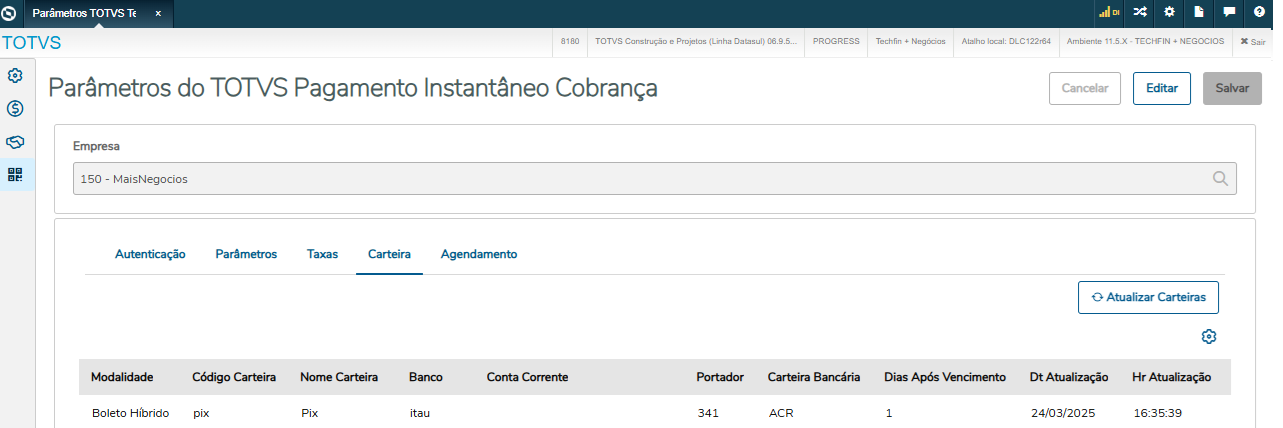
Task: Open the gear settings icon in left sidebar
Action: (x=15, y=76)
